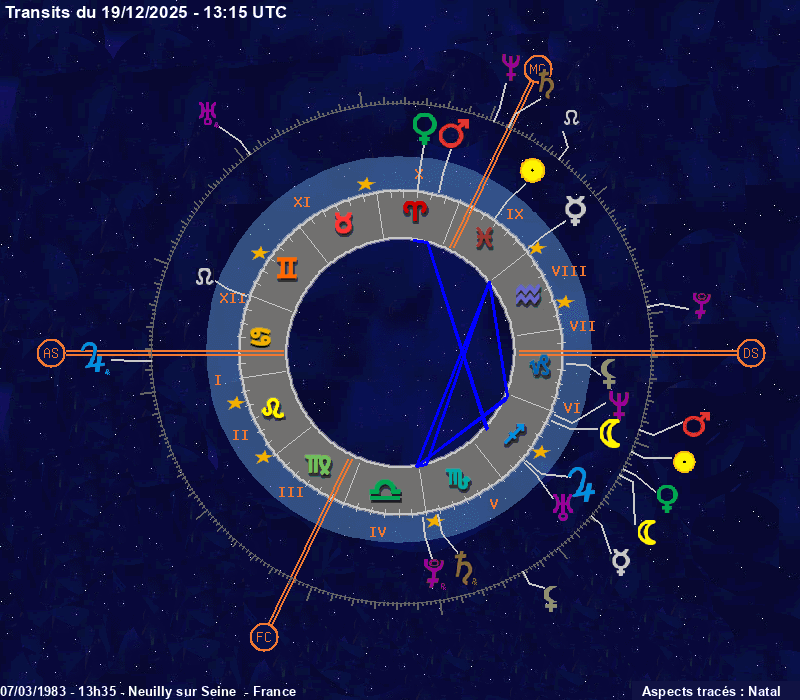Click the Taurus sign in zodiac ring
This screenshot has width=800, height=700.
click(x=343, y=224)
